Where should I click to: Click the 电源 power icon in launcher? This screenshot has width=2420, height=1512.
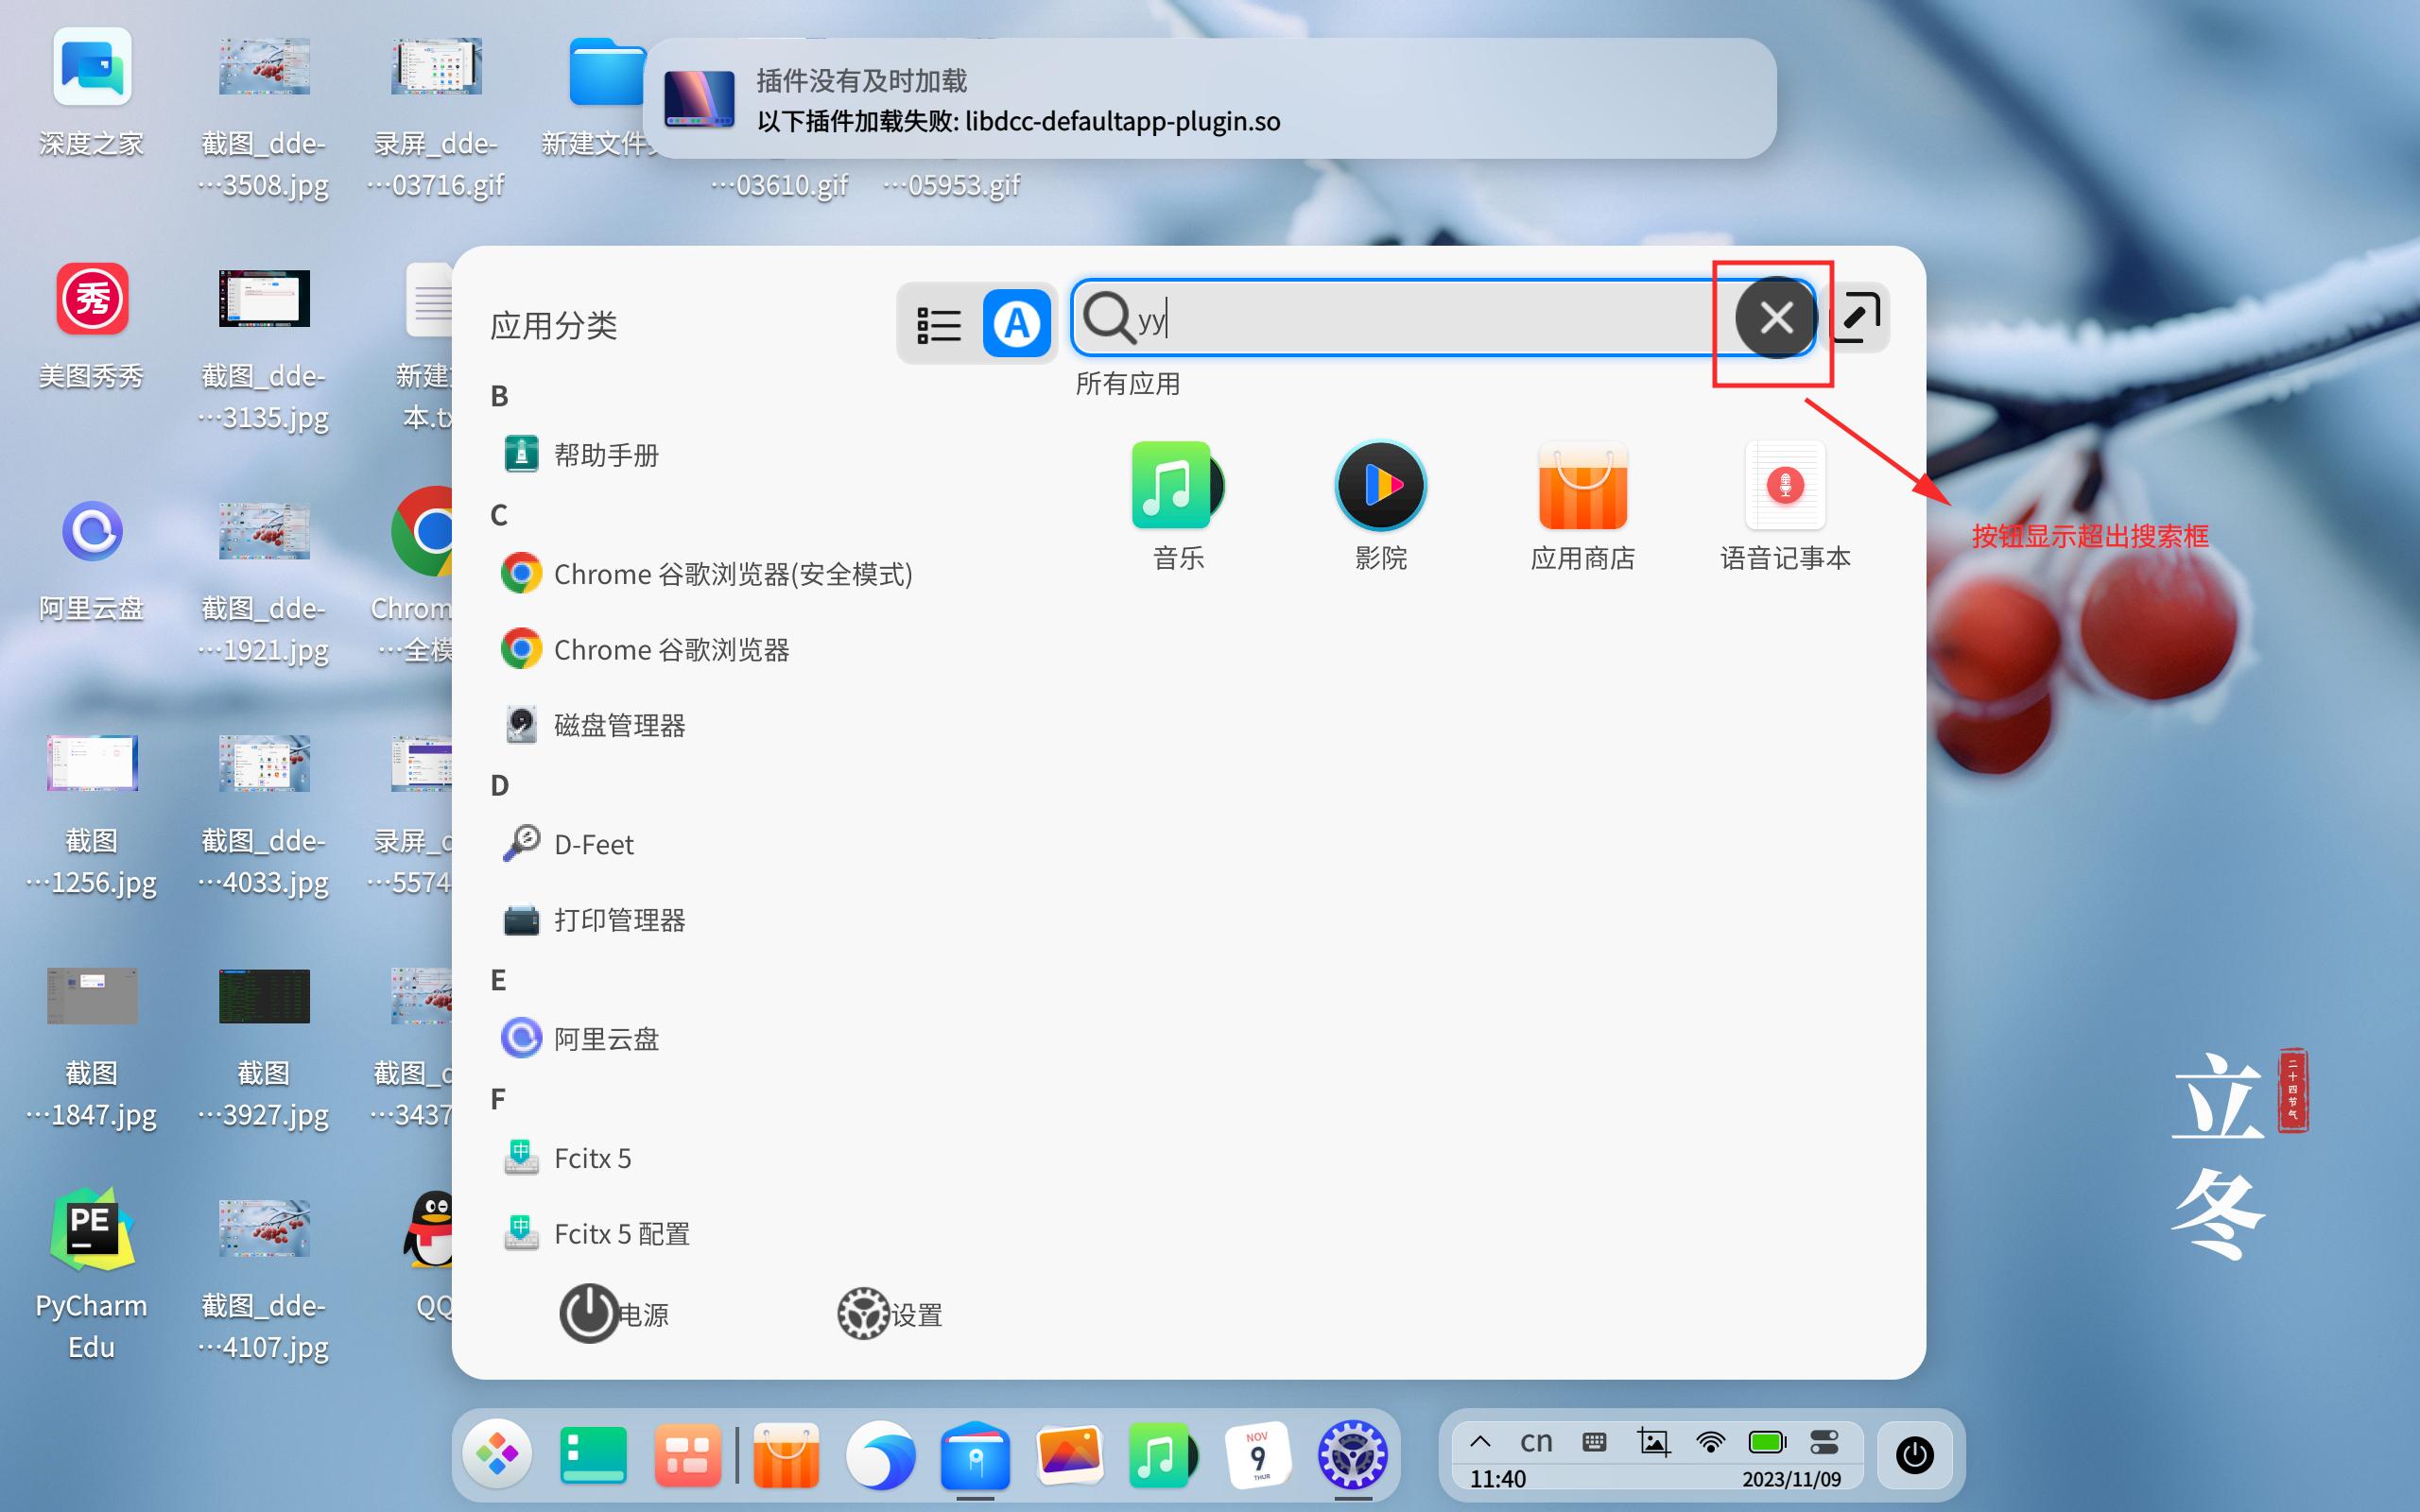588,1313
